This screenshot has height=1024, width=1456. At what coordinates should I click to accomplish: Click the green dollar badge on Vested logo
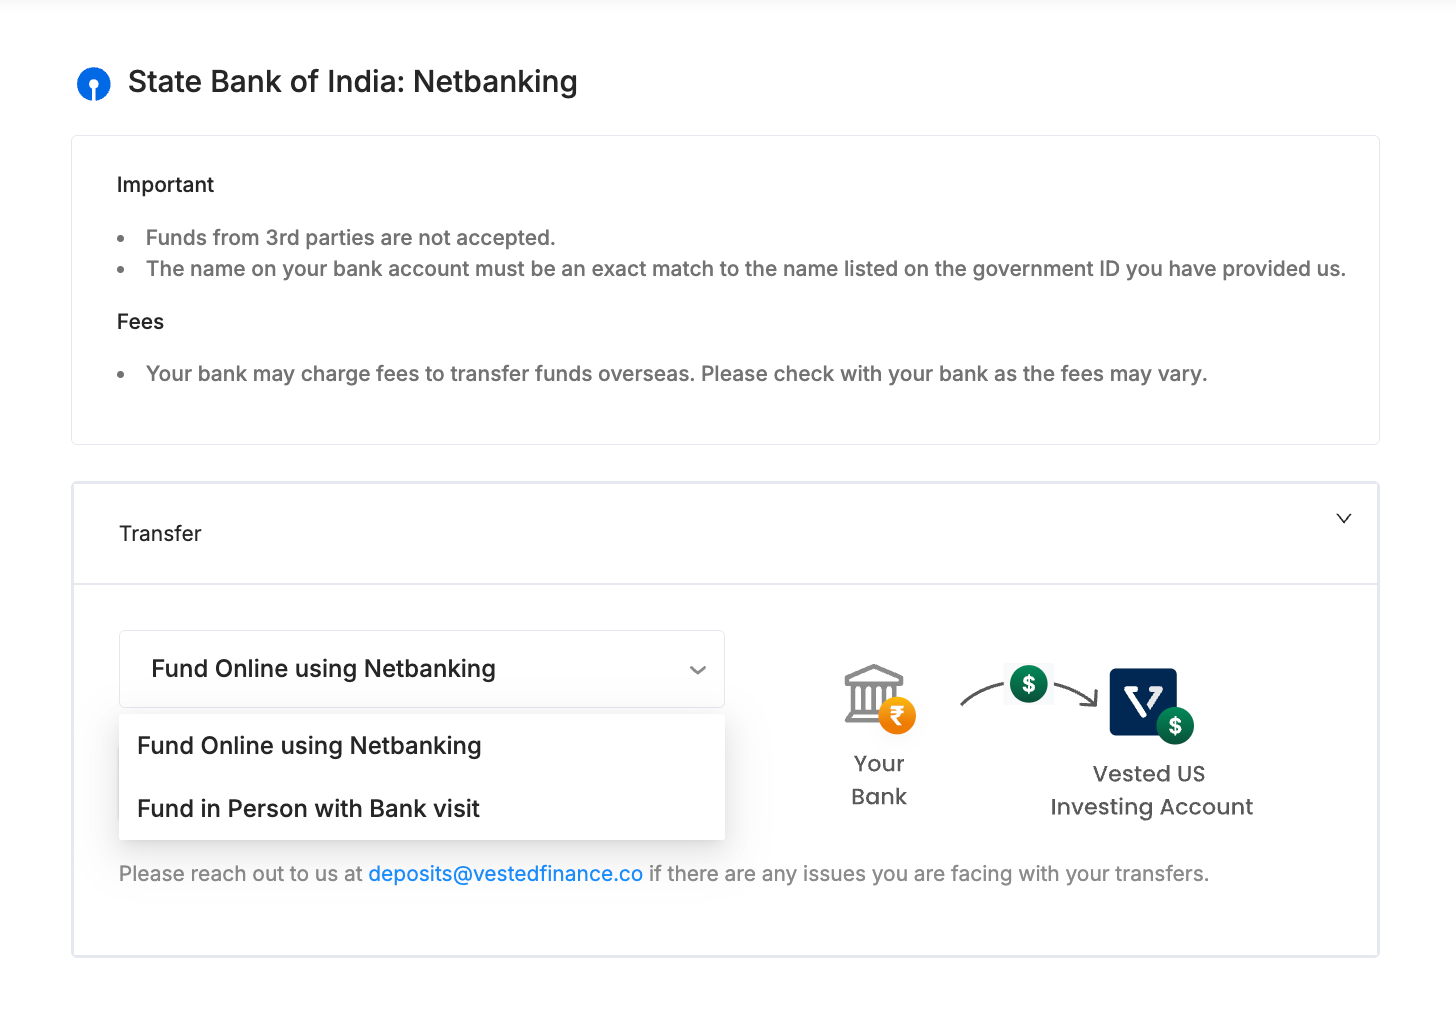pos(1175,726)
